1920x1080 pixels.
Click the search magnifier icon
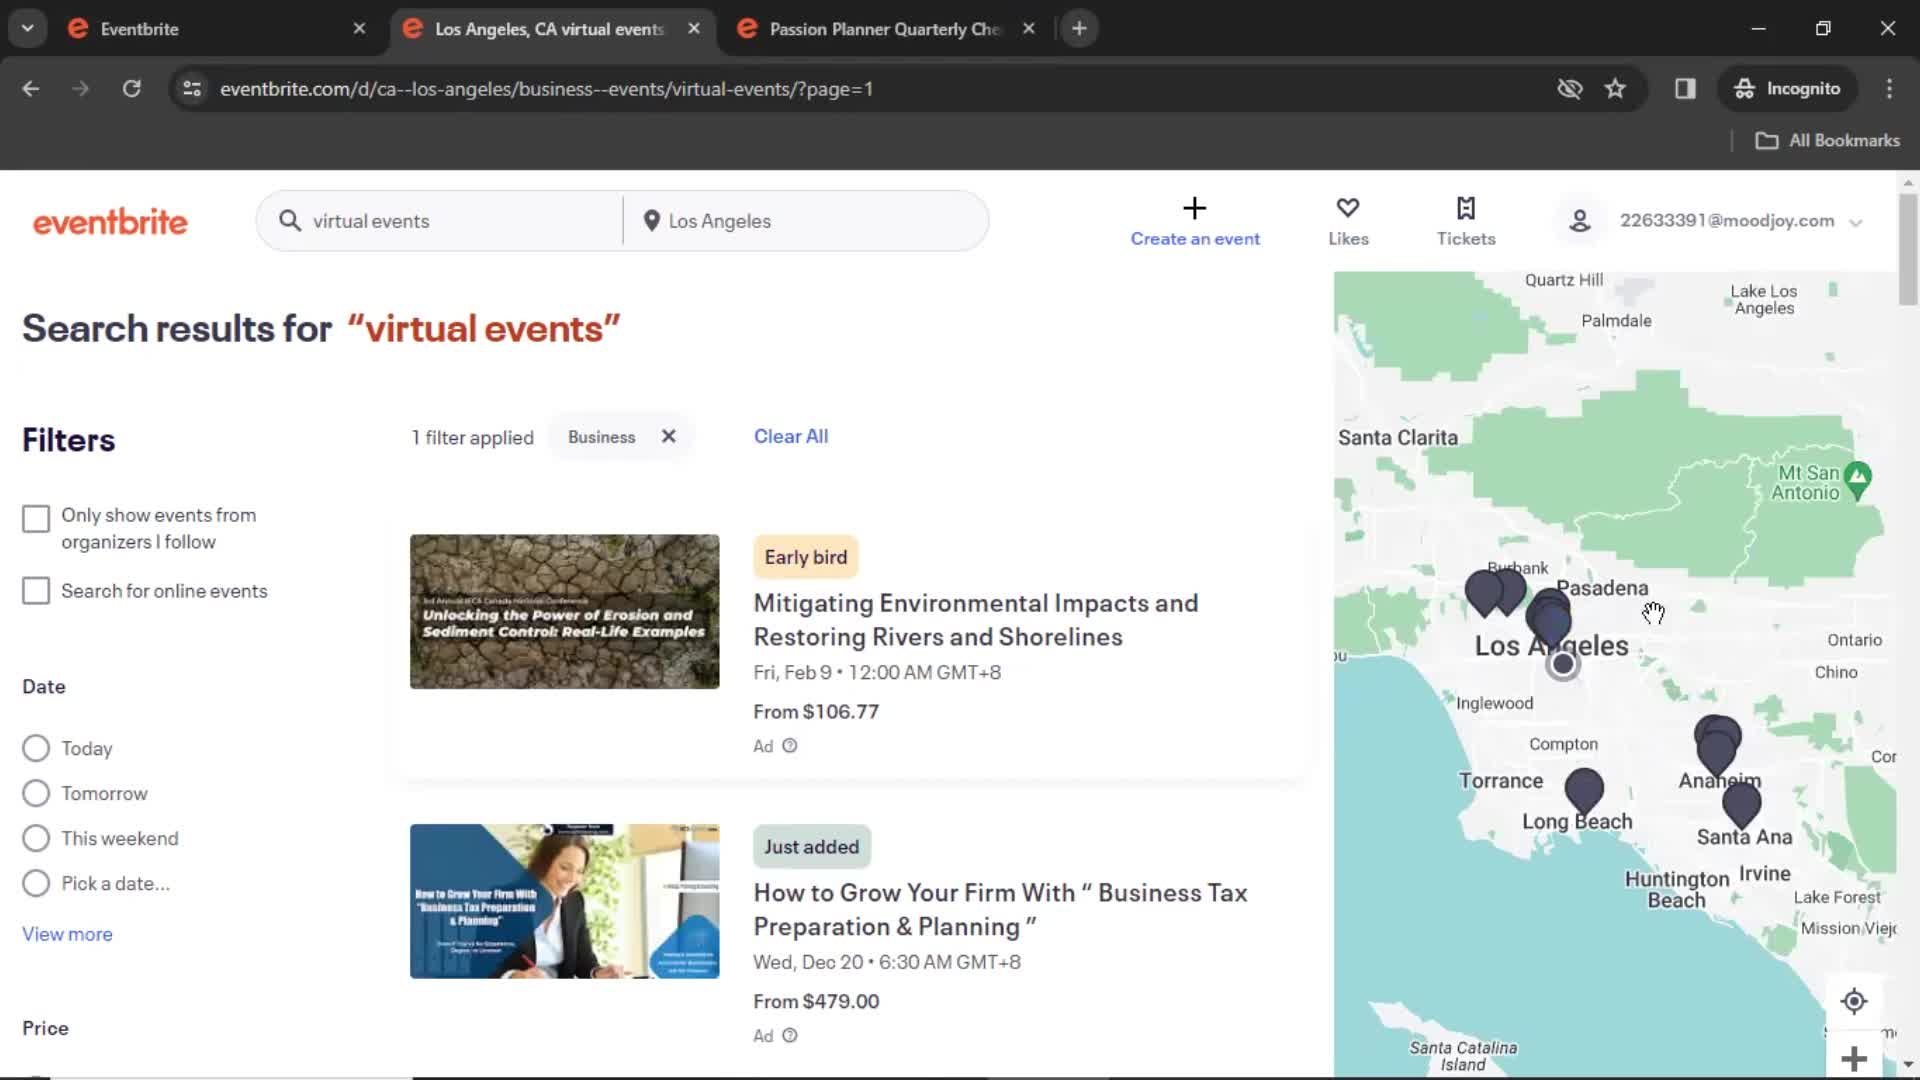click(x=290, y=220)
